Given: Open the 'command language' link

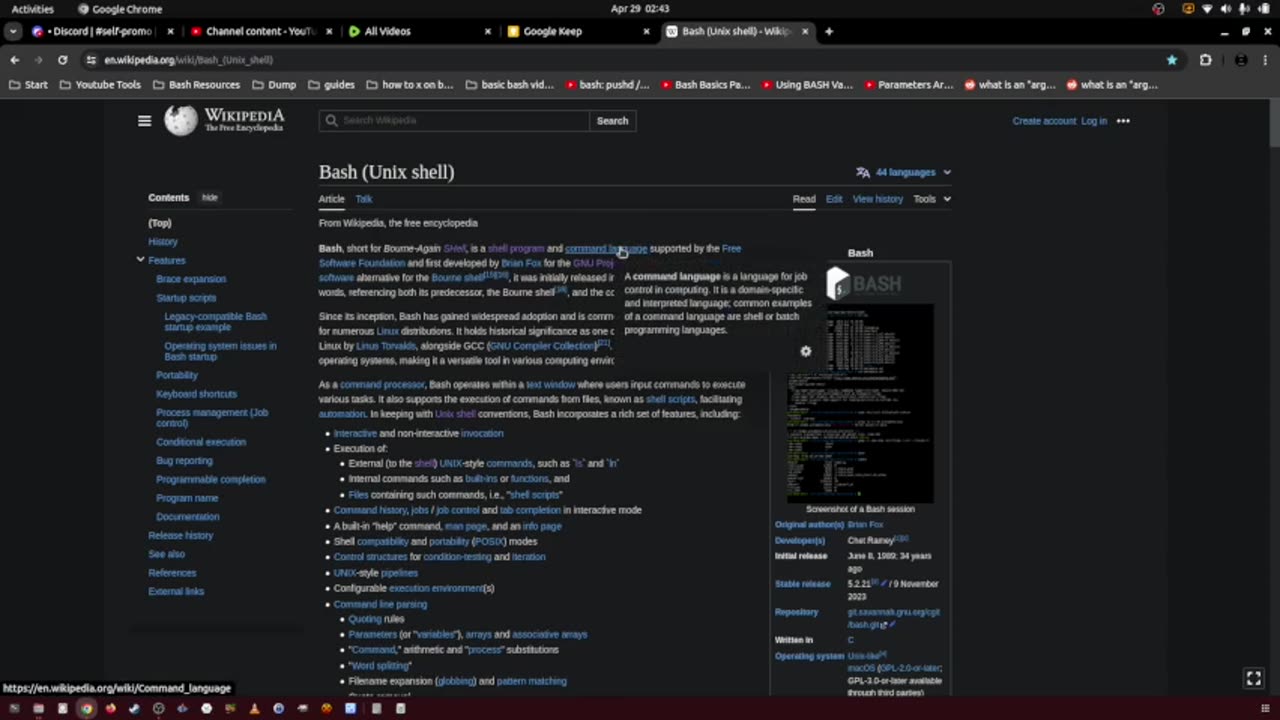Looking at the screenshot, I should coord(606,248).
